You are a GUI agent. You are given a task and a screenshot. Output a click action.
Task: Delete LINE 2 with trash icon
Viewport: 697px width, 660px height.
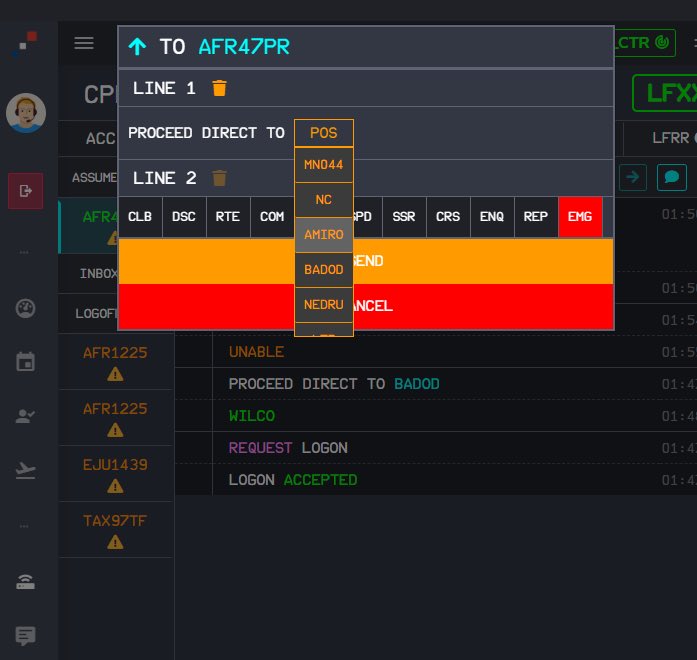coord(220,178)
